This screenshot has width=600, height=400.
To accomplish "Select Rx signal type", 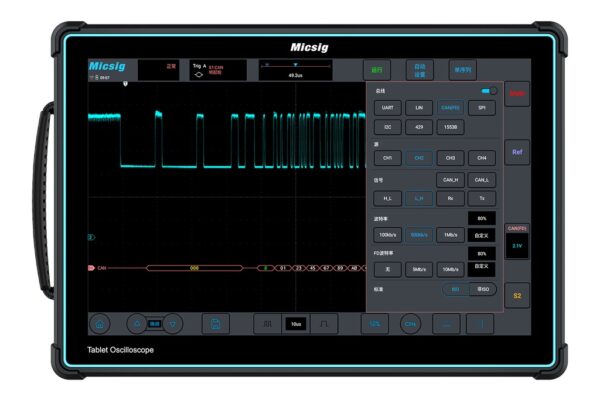I will click(450, 198).
